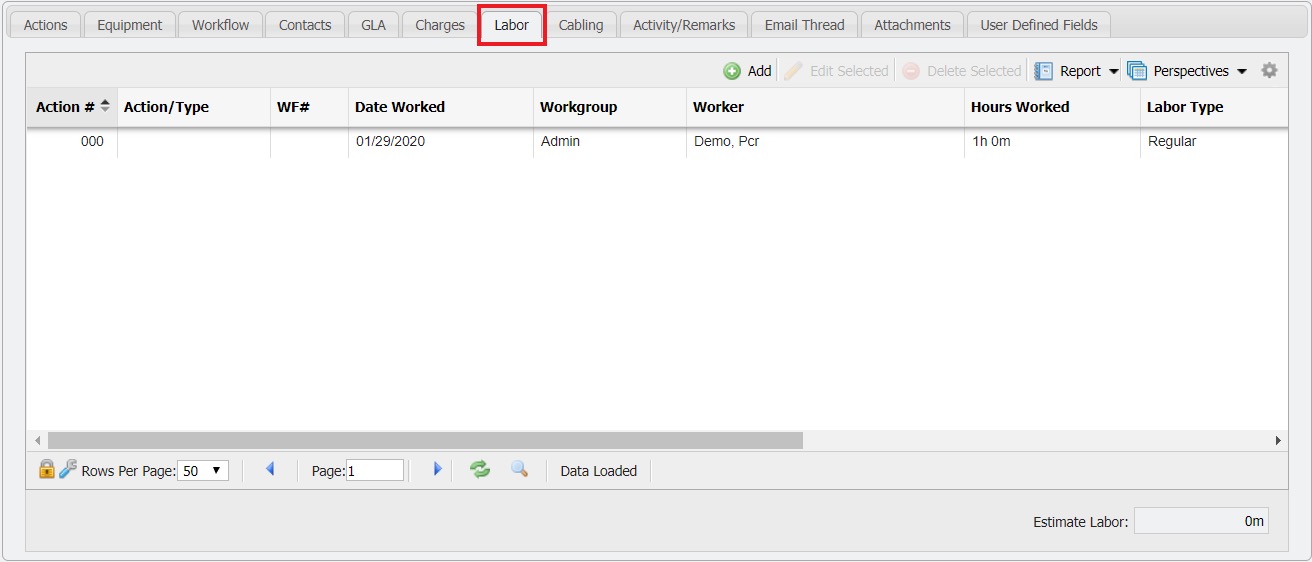
Task: Switch to the Cabling tab
Action: 580,25
